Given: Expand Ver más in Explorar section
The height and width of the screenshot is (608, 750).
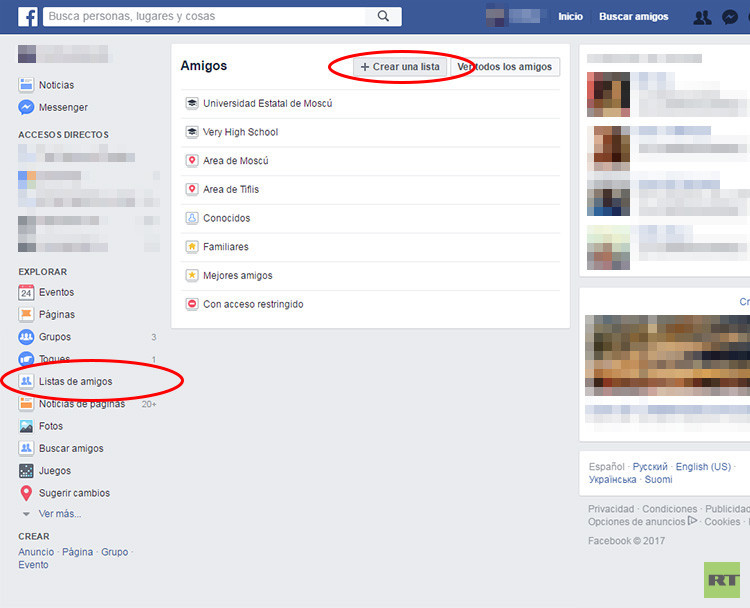Looking at the screenshot, I should (52, 514).
